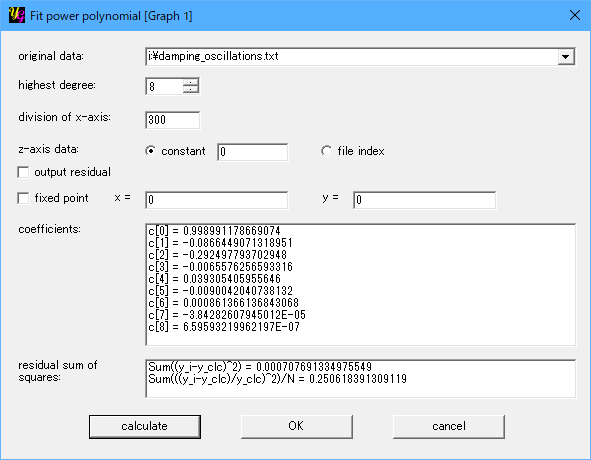Decrease highest degree with down spinner arrow

191,90
